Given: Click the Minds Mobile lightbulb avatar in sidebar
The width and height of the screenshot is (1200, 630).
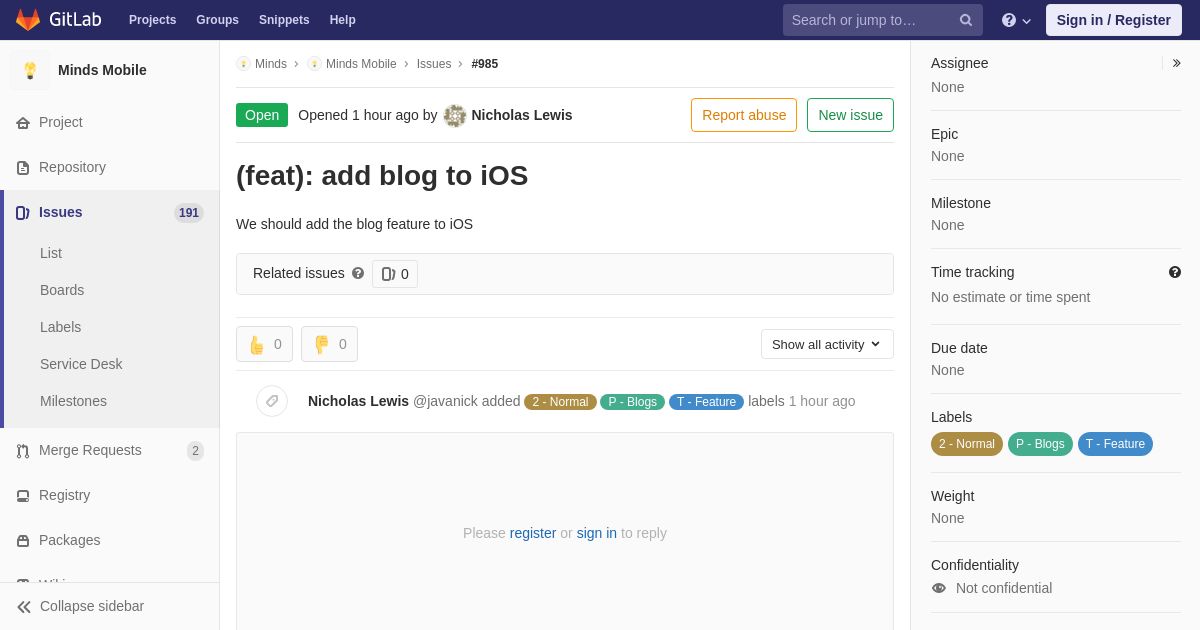Looking at the screenshot, I should point(30,70).
